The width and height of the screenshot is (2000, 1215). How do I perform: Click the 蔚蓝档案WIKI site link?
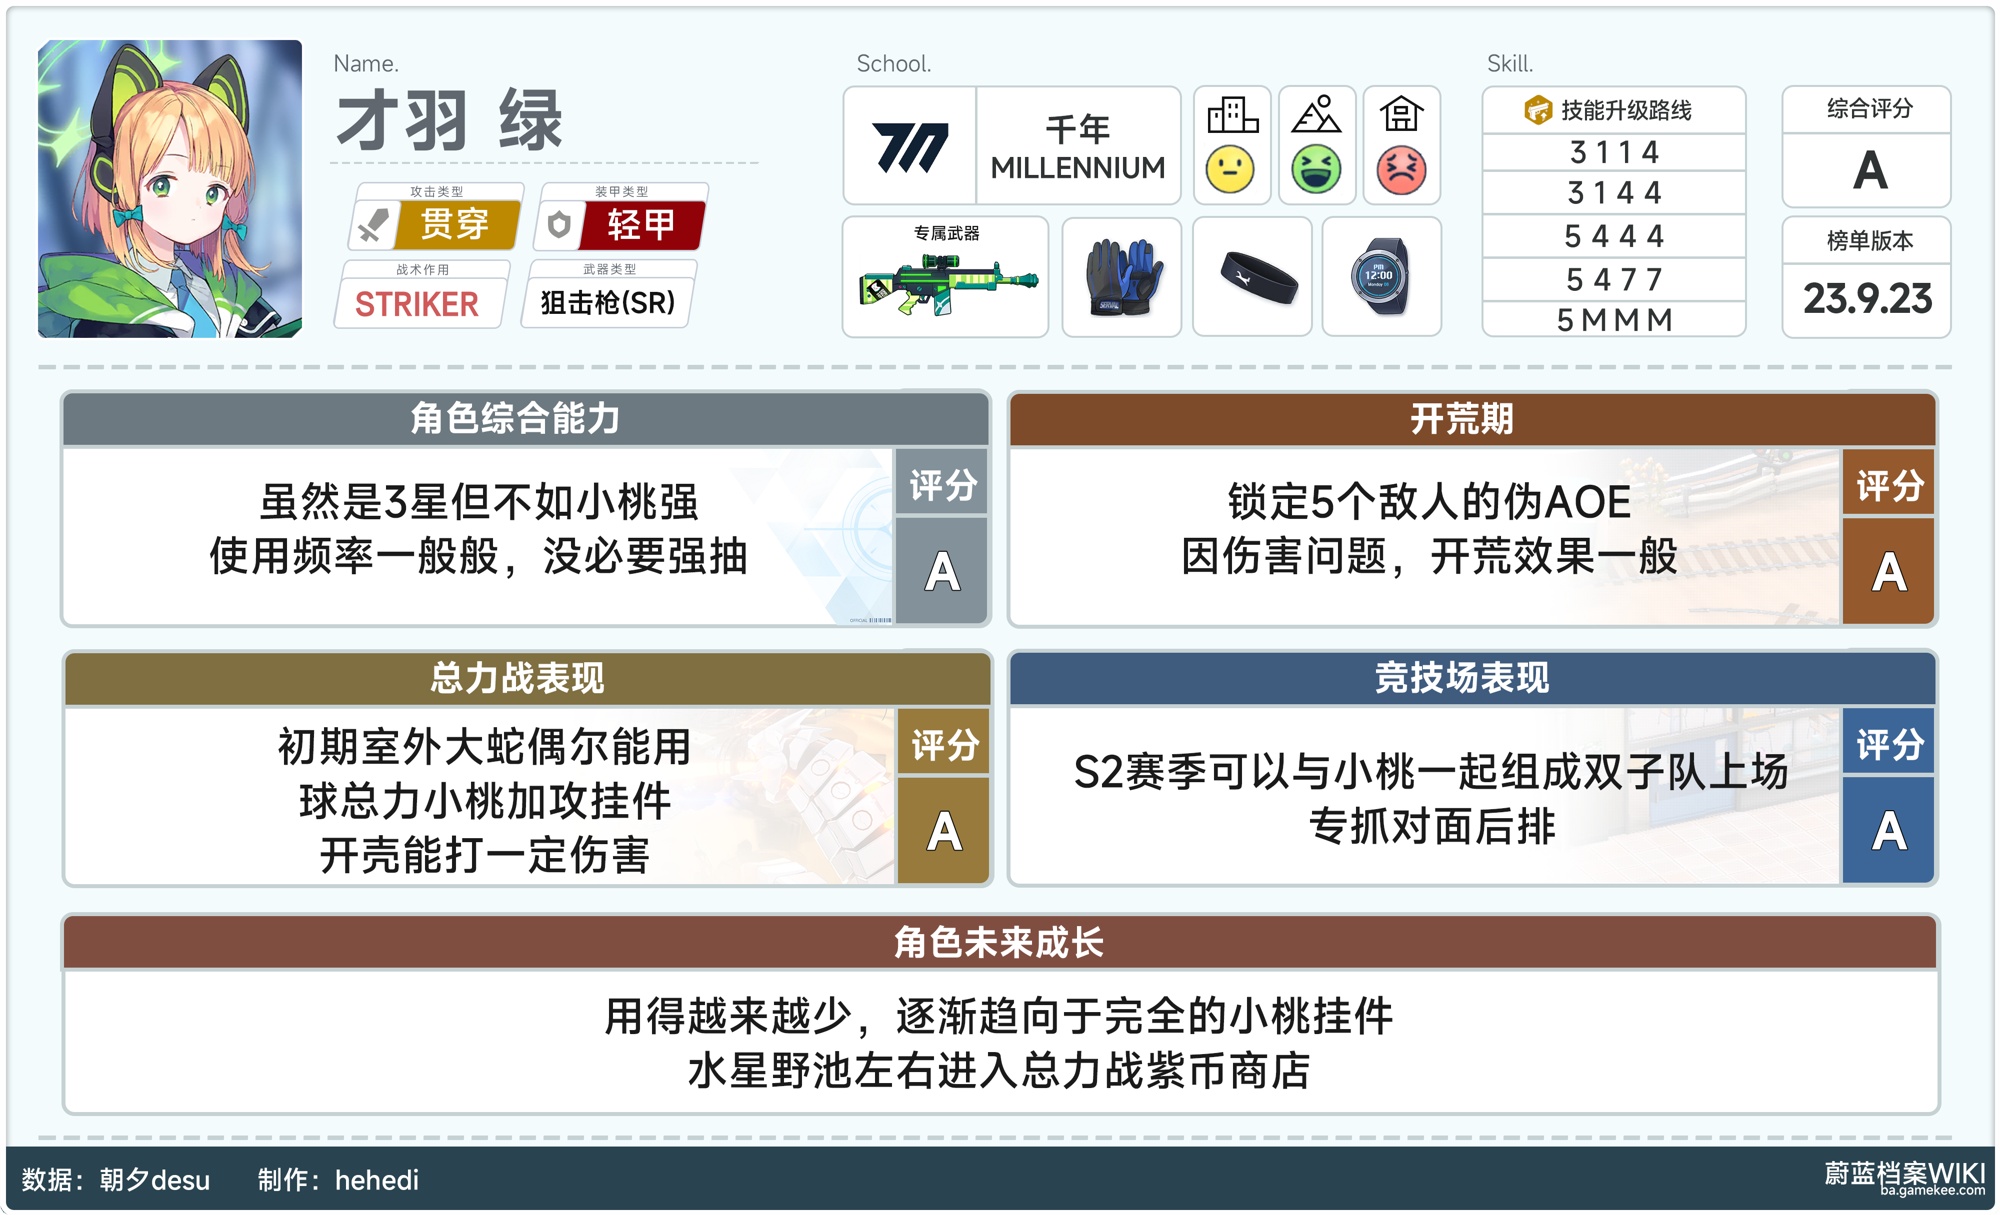click(x=1903, y=1176)
